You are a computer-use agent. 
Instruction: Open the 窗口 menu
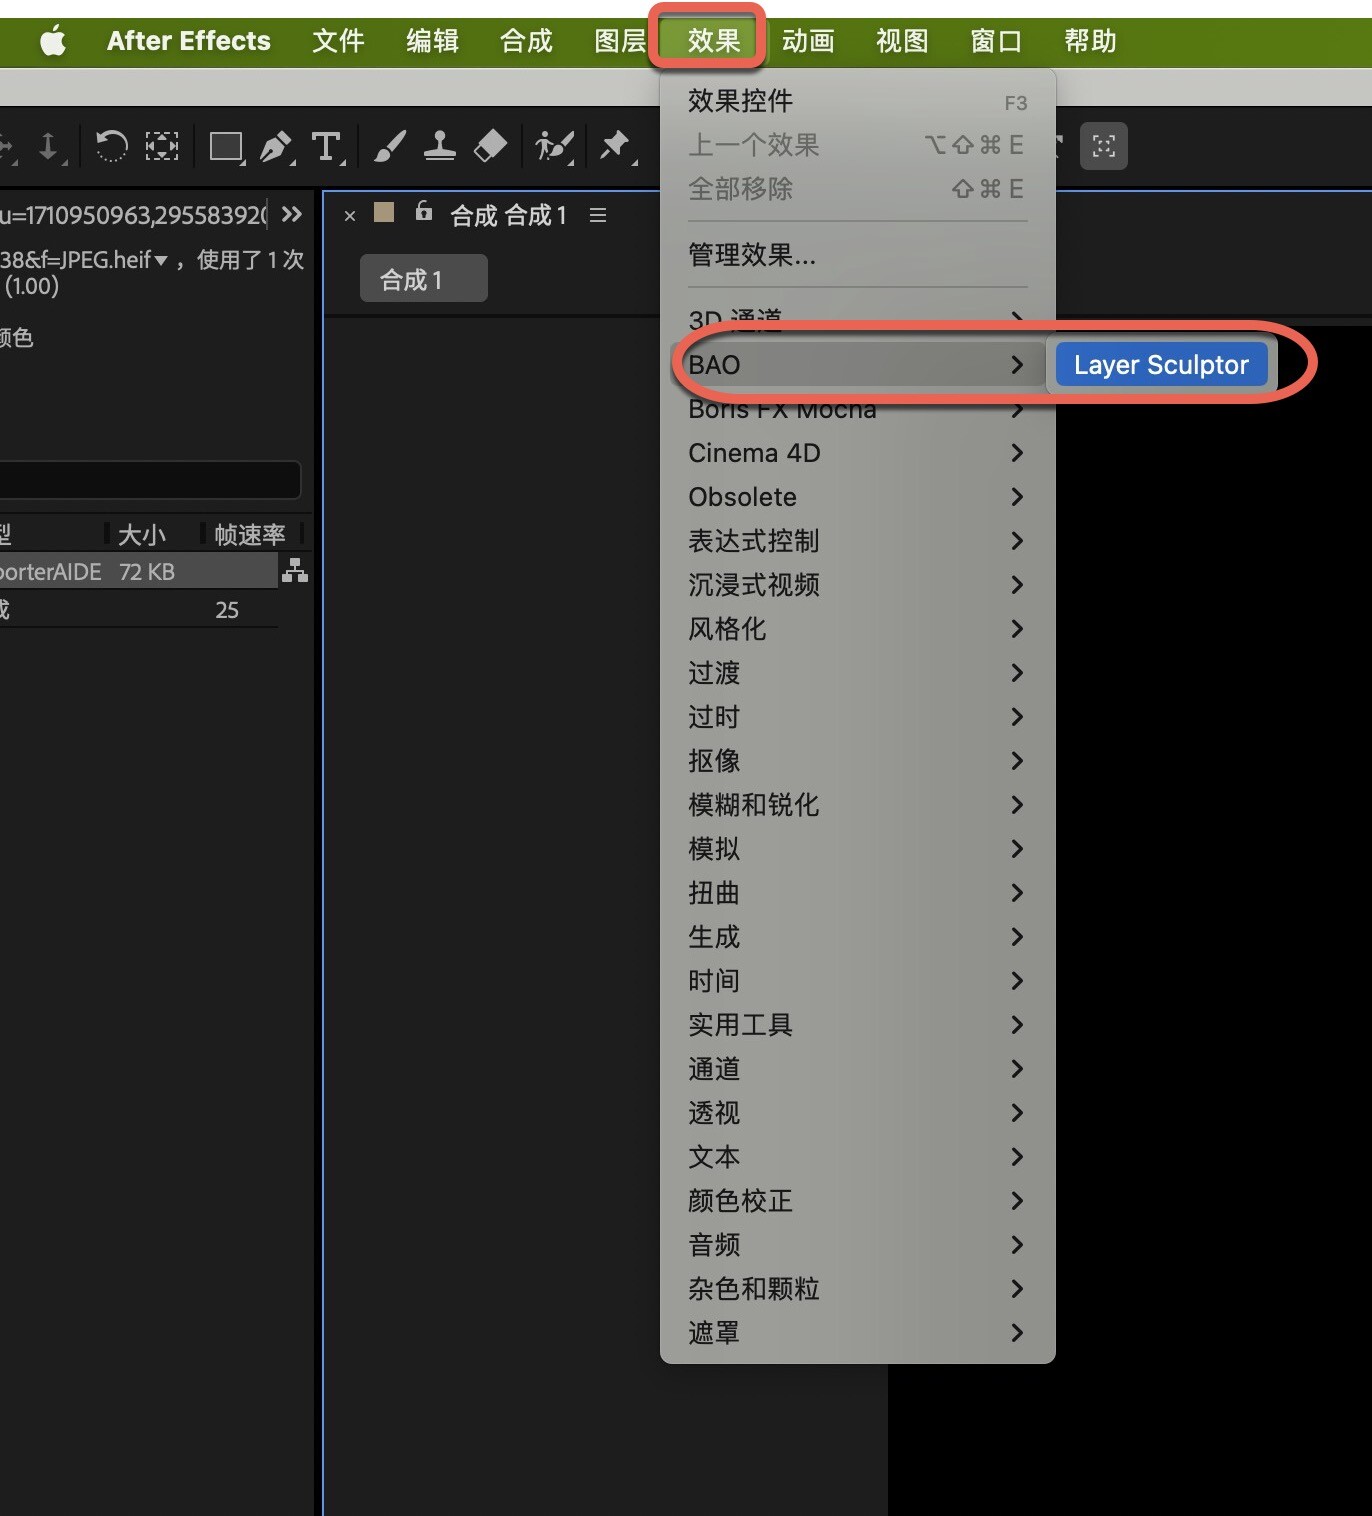pyautogui.click(x=996, y=41)
